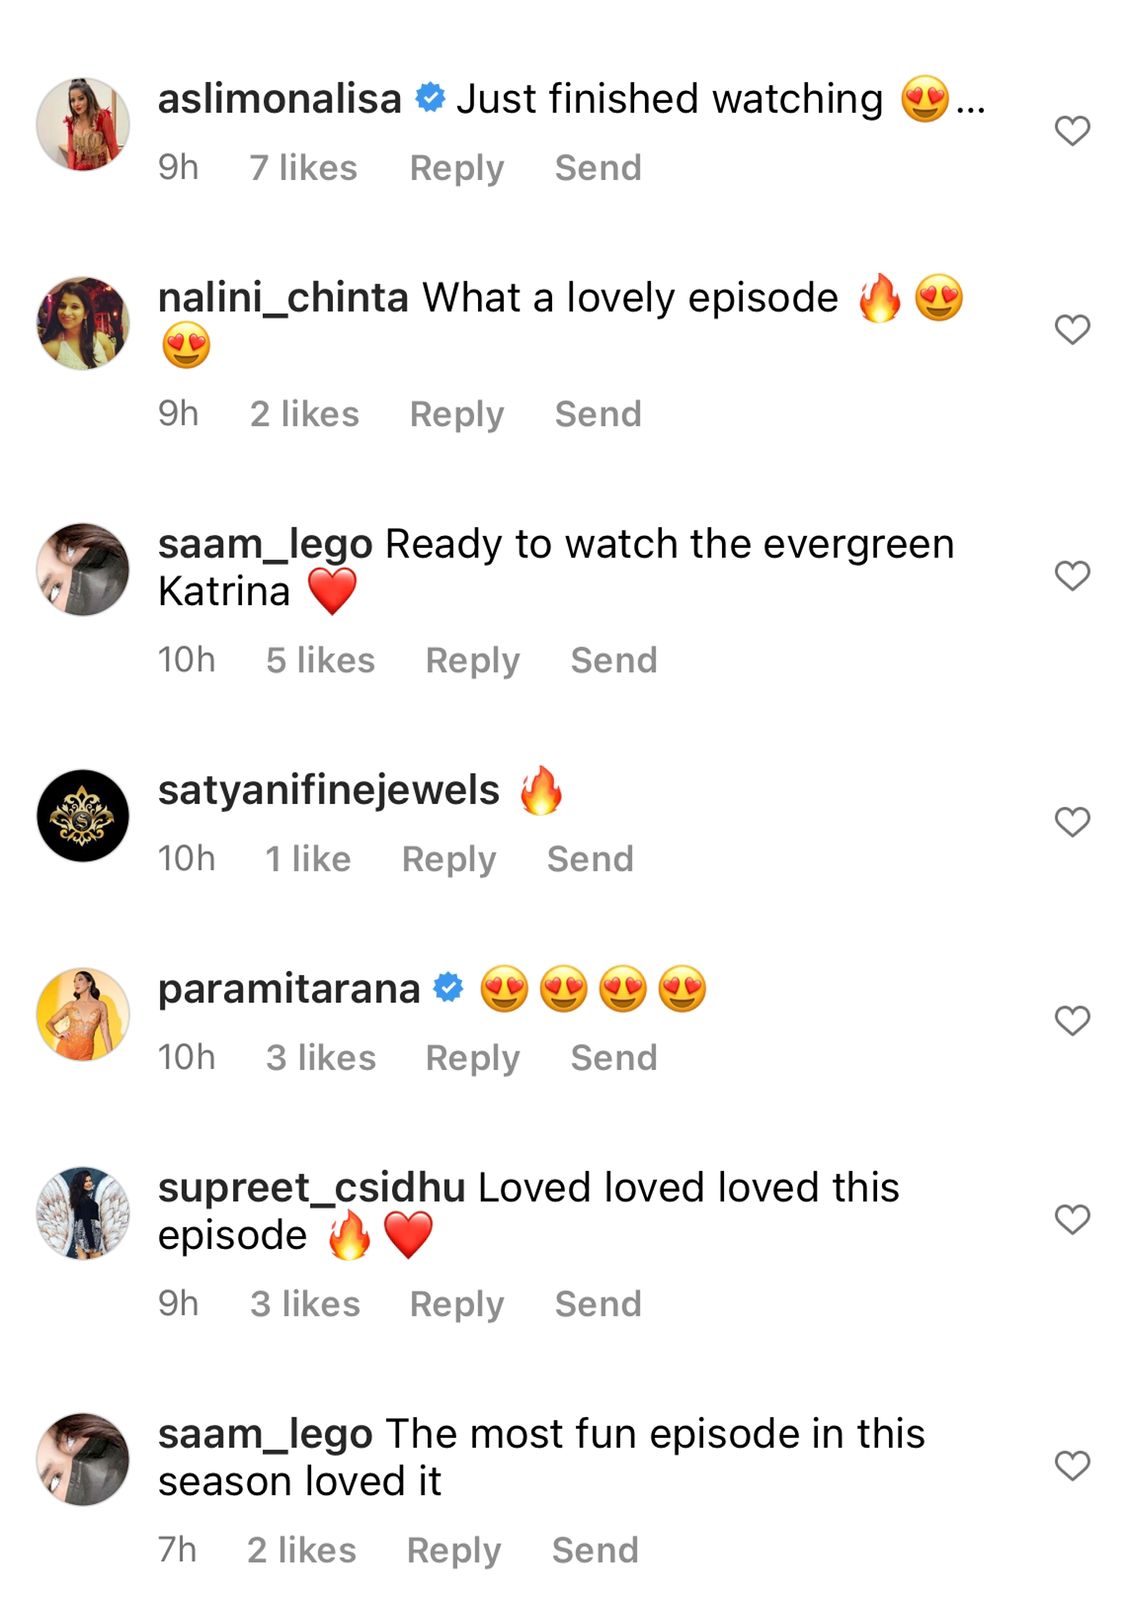Open saam_lego username on last comment
This screenshot has width=1124, height=1600.
pyautogui.click(x=265, y=1435)
